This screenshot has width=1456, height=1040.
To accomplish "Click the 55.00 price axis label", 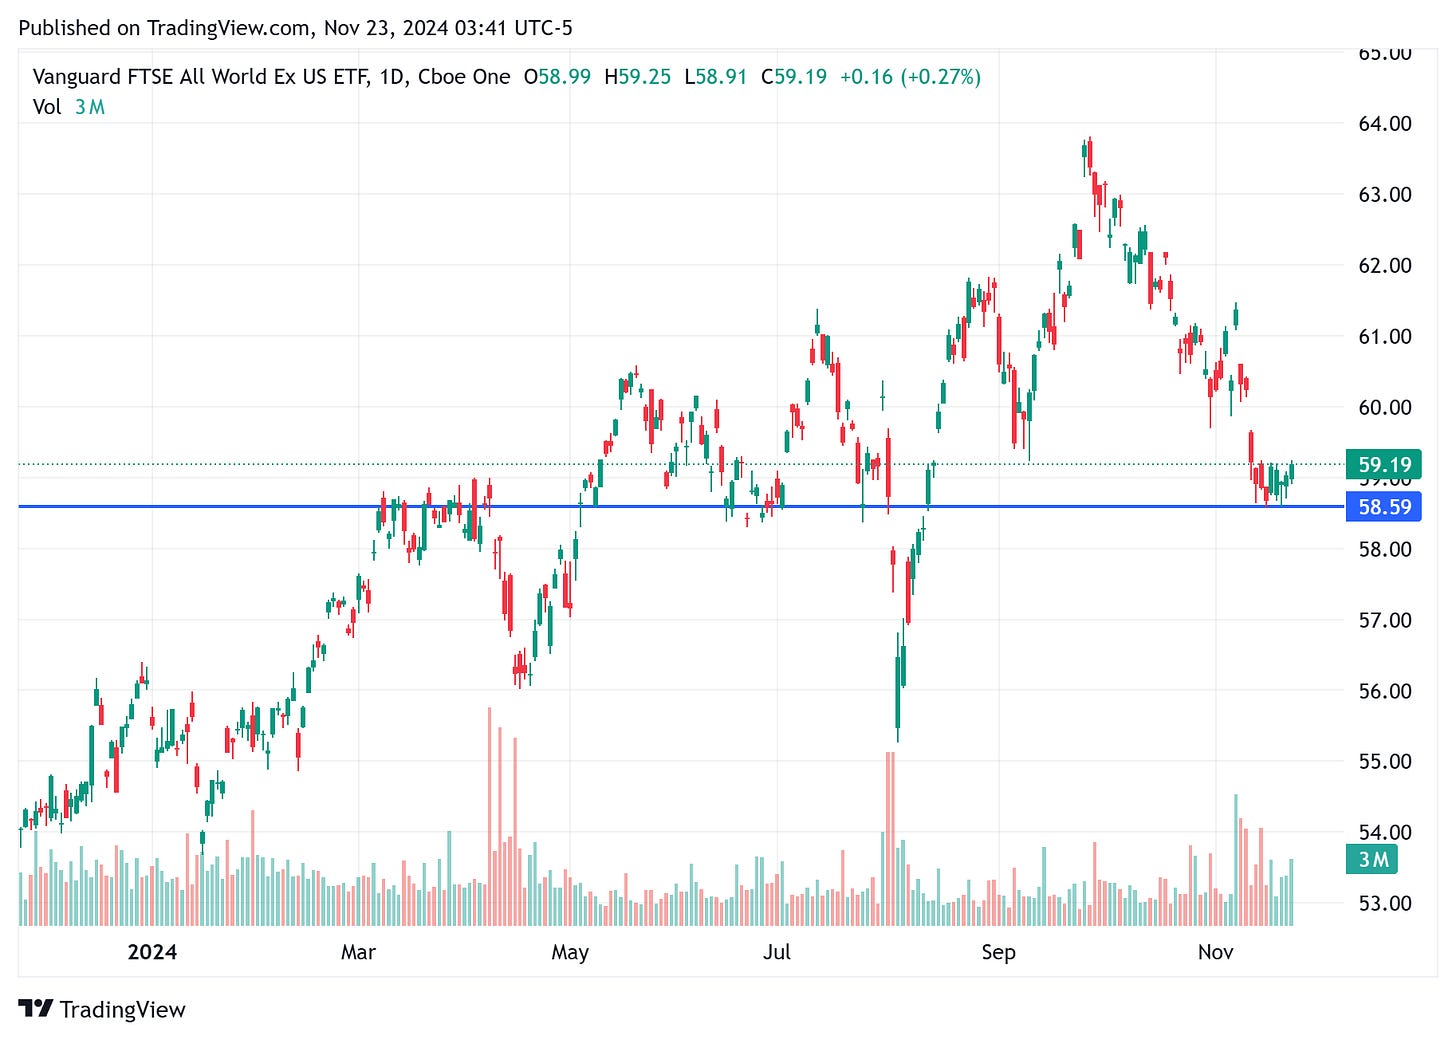I will click(1385, 762).
